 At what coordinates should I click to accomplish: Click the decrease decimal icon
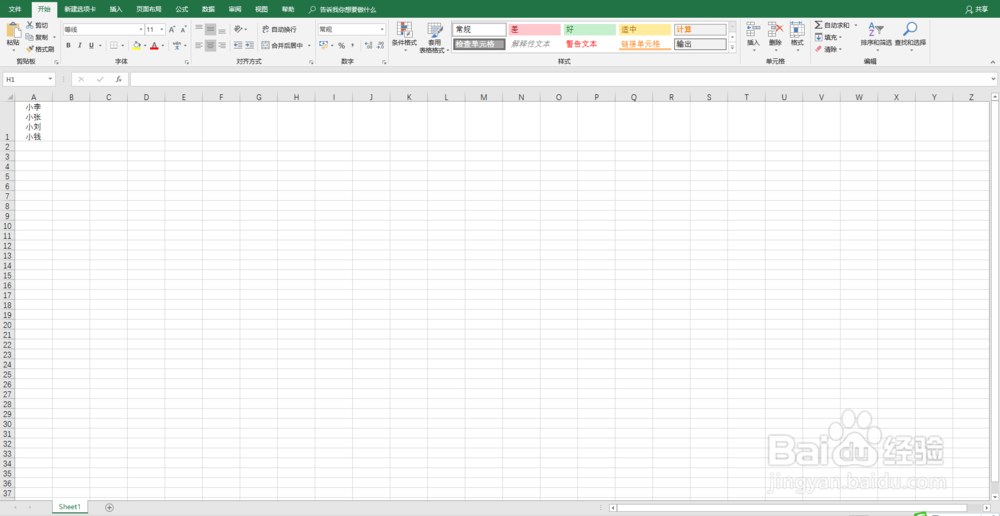pyautogui.click(x=380, y=45)
